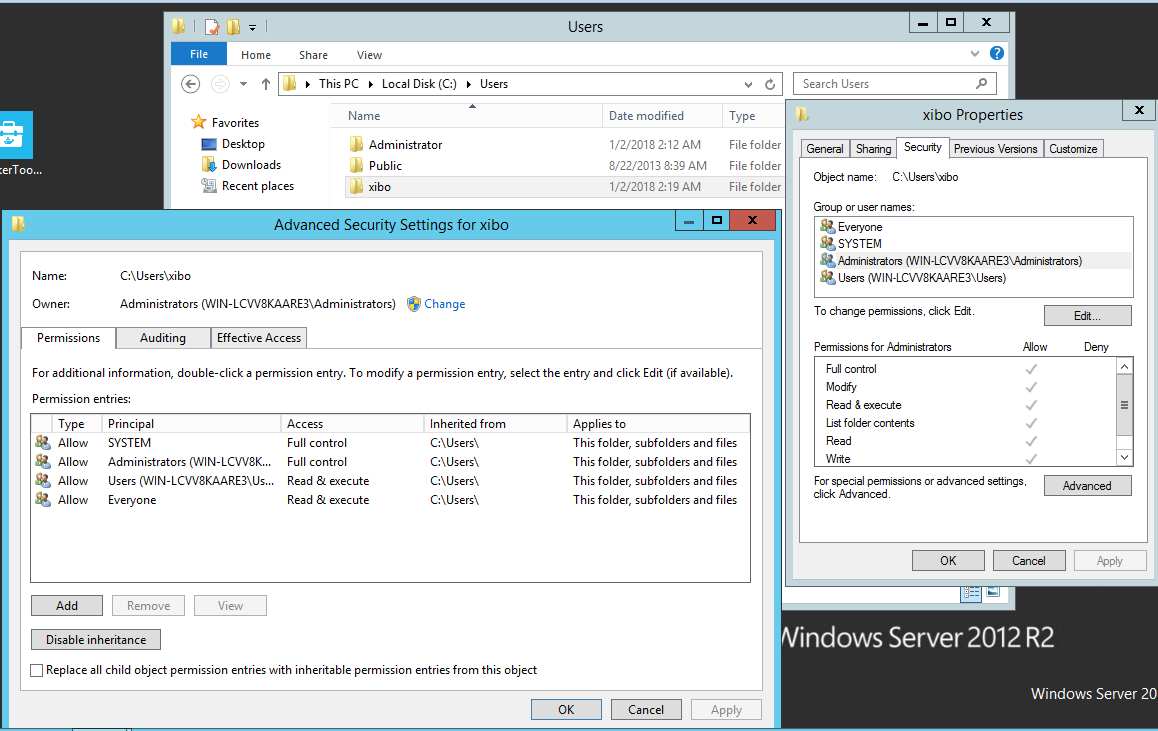Expand the address bar path dropdown arrow
Image resolution: width=1158 pixels, height=731 pixels.
pos(748,84)
